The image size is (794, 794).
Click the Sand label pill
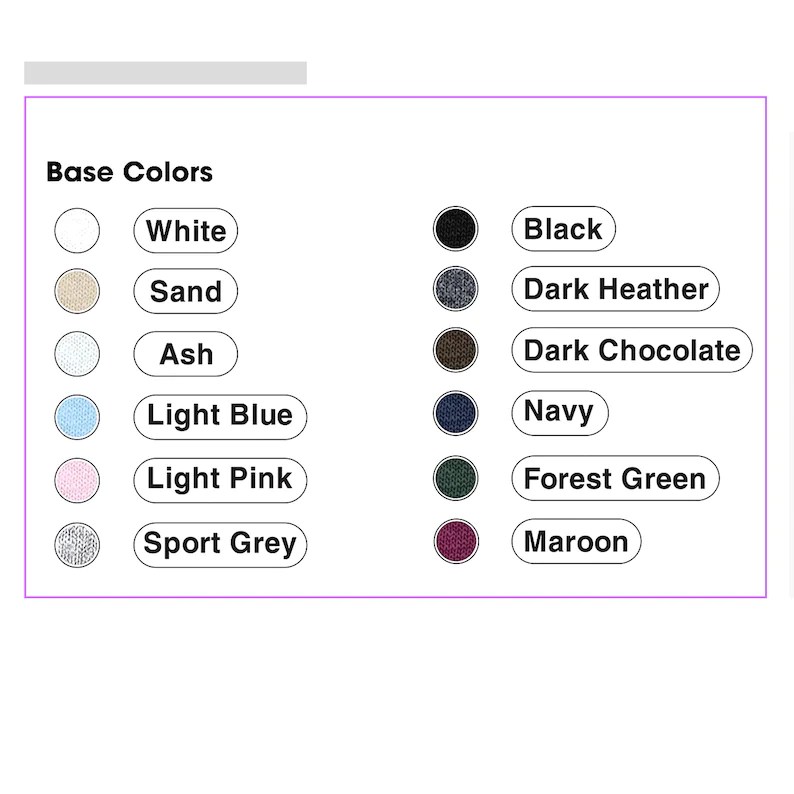click(186, 291)
